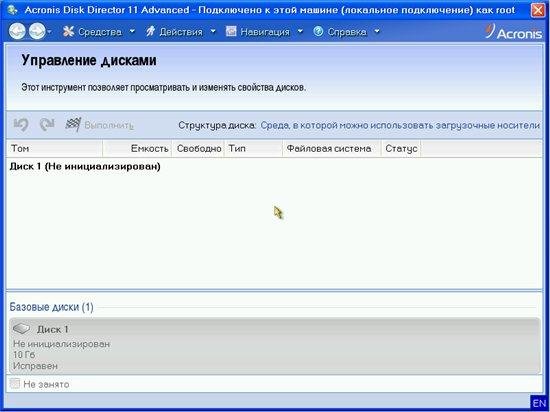Viewport: 550px width, 412px height.
Task: Click the Справка help icon
Action: coord(318,31)
